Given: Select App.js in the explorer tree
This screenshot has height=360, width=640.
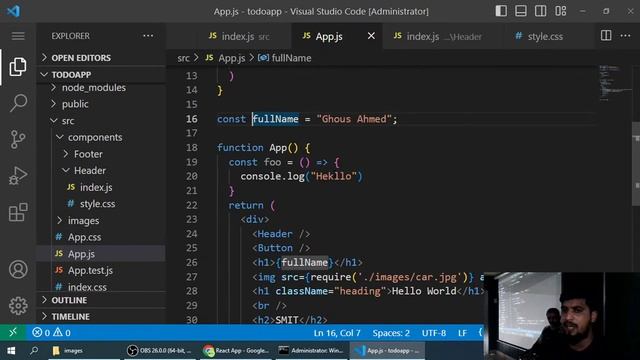Looking at the screenshot, I should [101, 254].
